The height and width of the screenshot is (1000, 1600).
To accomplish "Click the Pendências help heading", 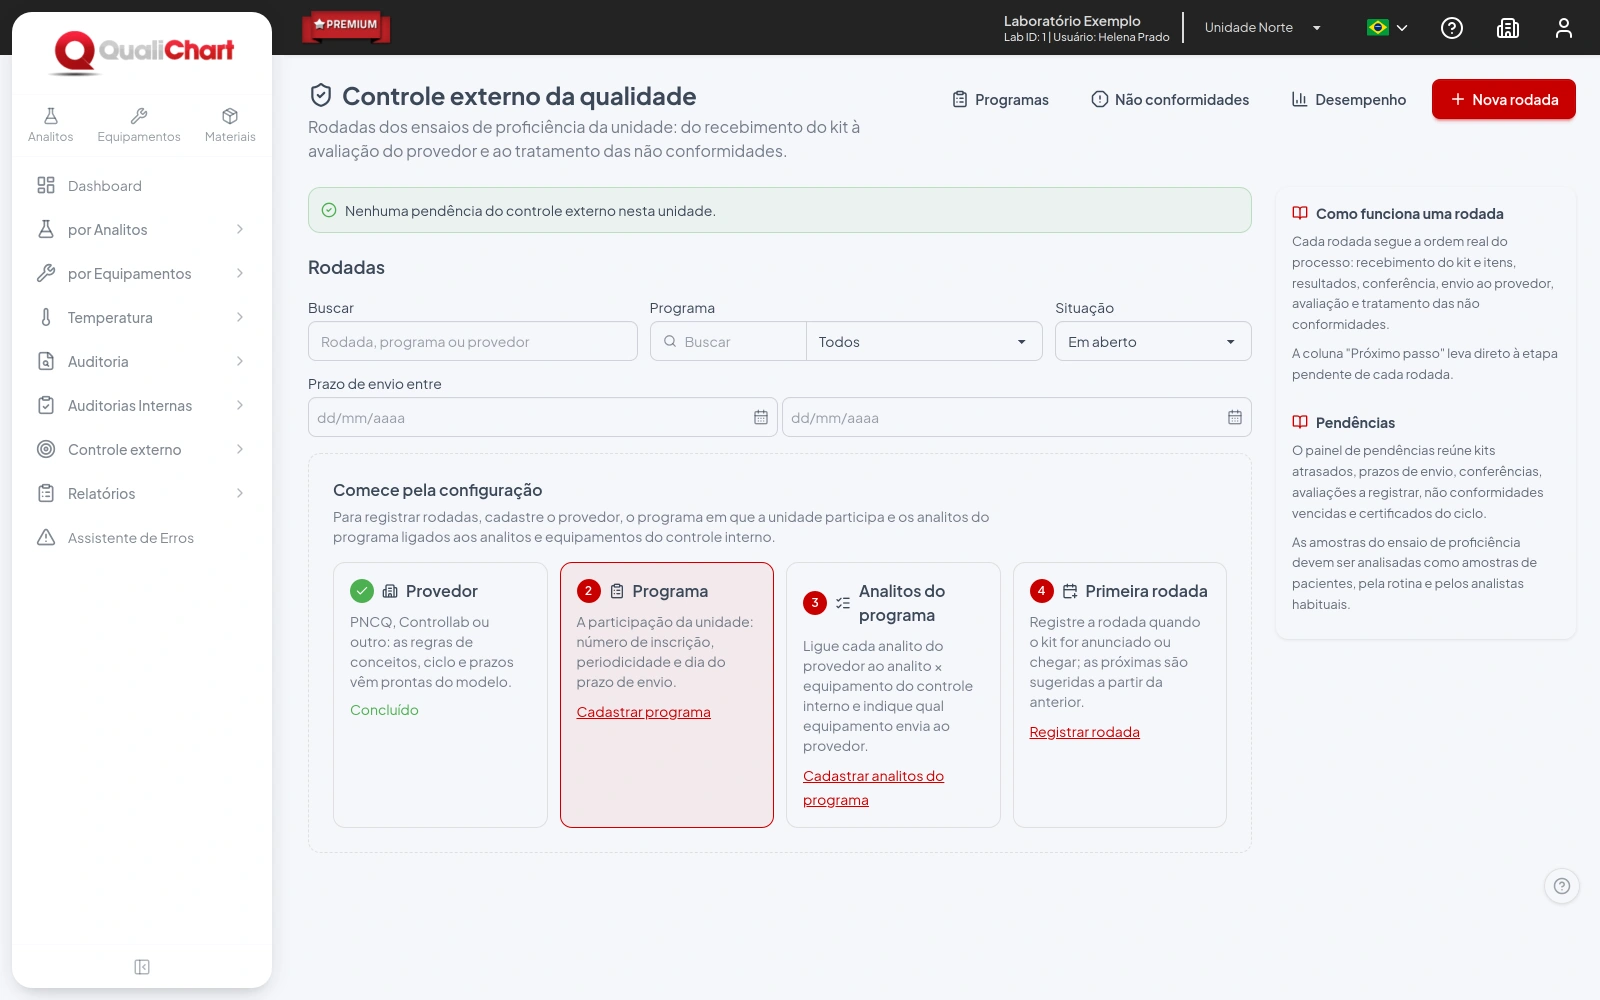I will [x=1355, y=423].
